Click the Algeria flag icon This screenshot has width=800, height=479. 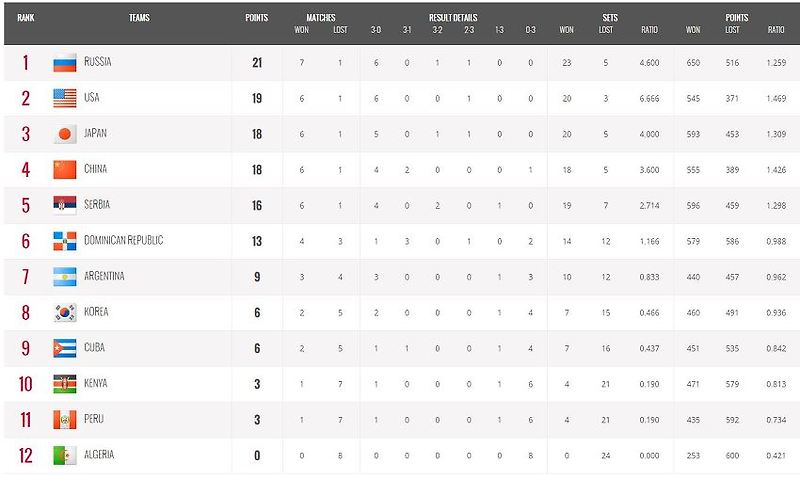tap(65, 456)
